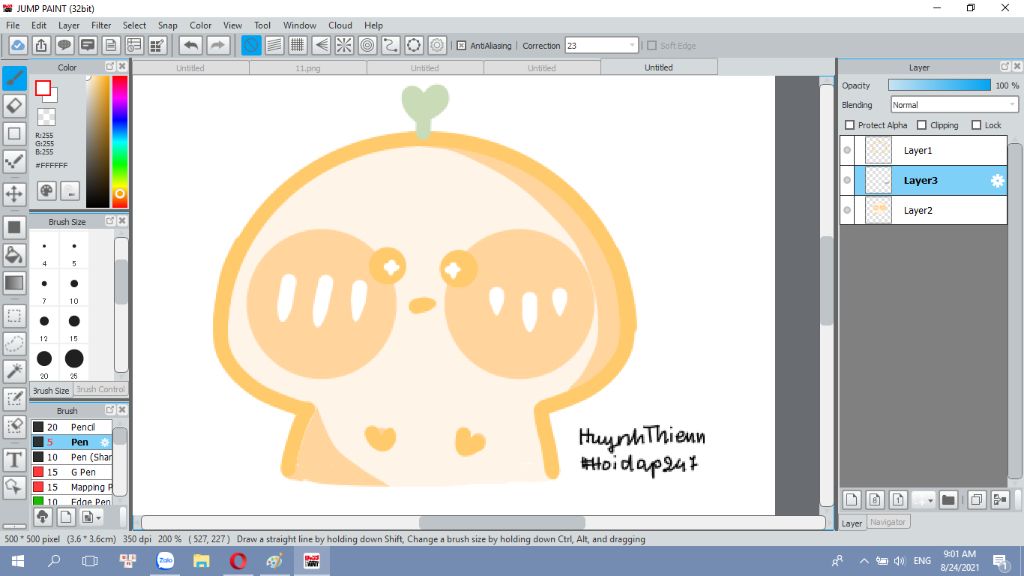Switch to the Brush Control tab
This screenshot has height=576, width=1024.
pos(100,389)
